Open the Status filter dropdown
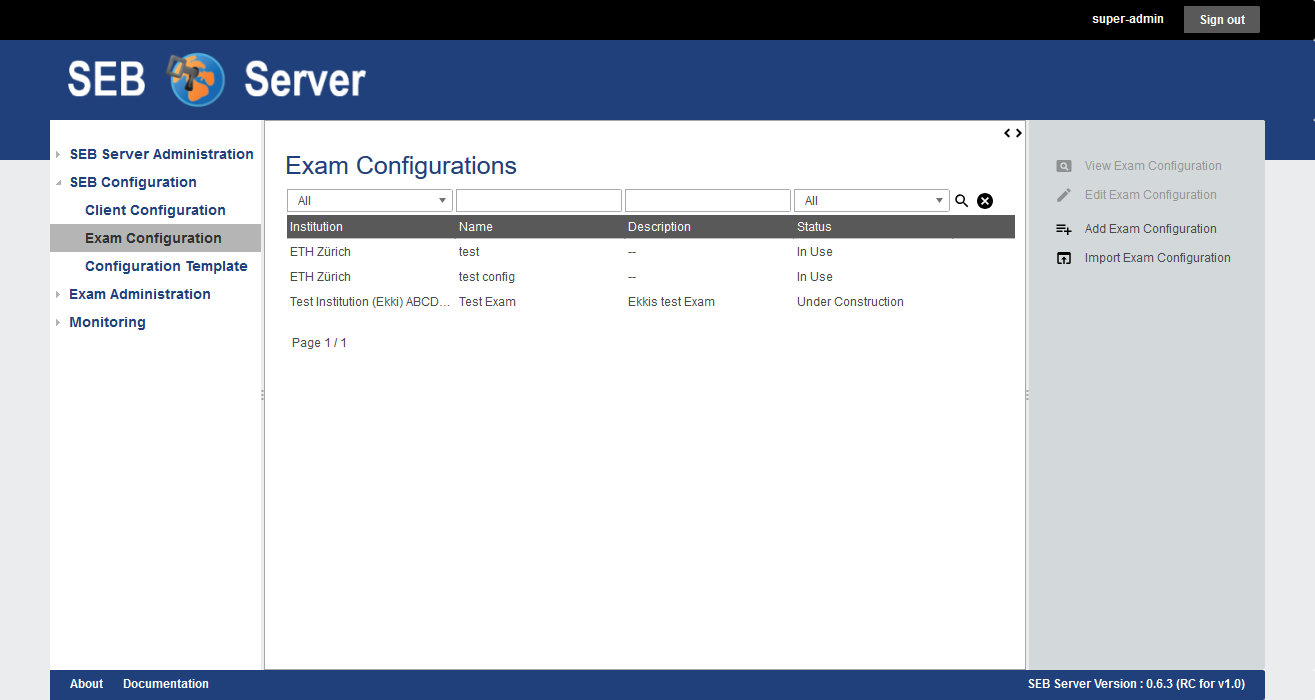The image size is (1315, 700). [871, 201]
